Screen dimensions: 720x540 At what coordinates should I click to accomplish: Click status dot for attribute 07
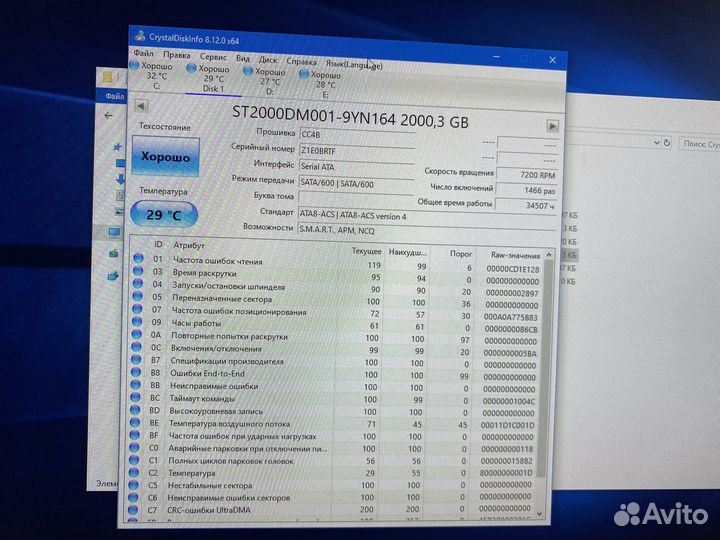coord(137,309)
